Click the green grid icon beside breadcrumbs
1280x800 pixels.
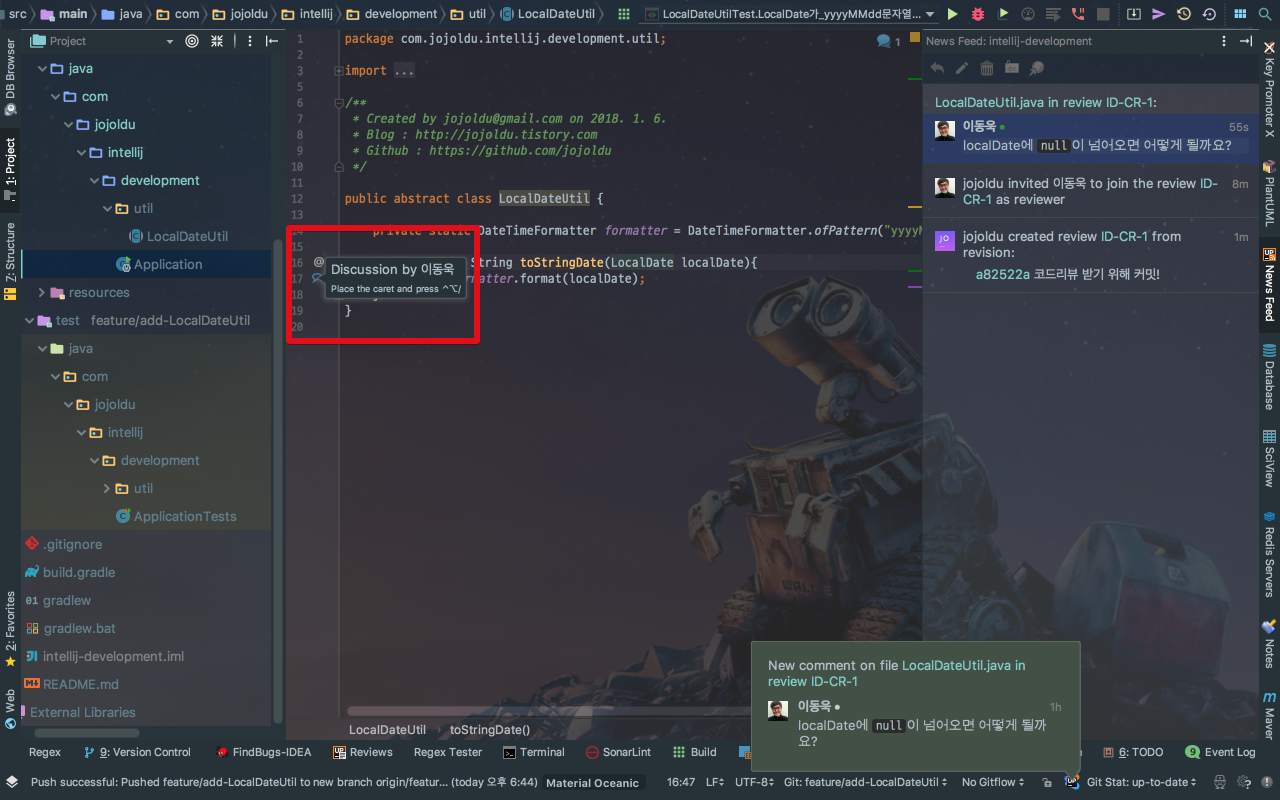pyautogui.click(x=624, y=14)
